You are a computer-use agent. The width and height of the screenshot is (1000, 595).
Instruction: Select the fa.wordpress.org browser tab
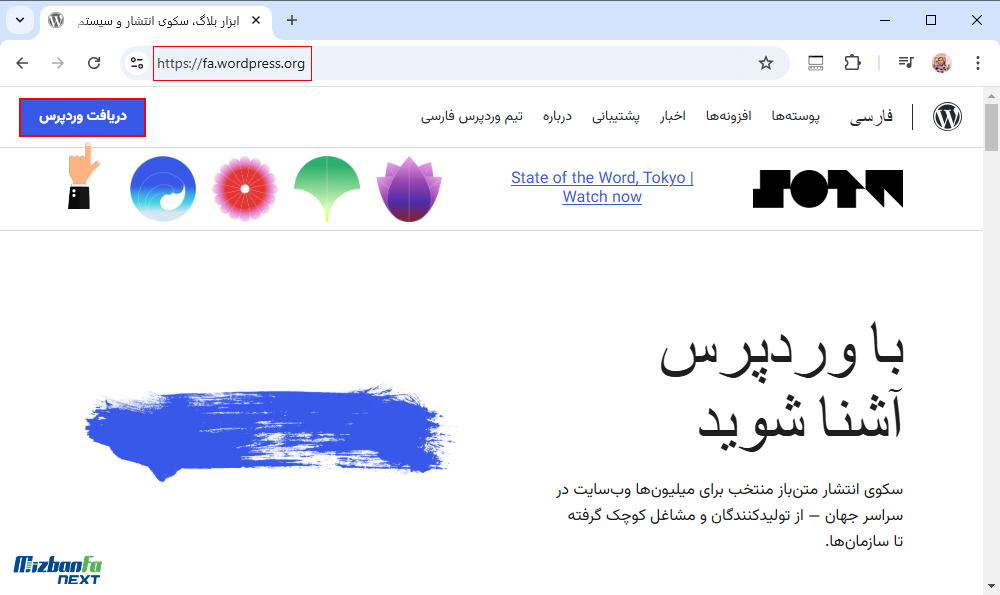point(156,21)
